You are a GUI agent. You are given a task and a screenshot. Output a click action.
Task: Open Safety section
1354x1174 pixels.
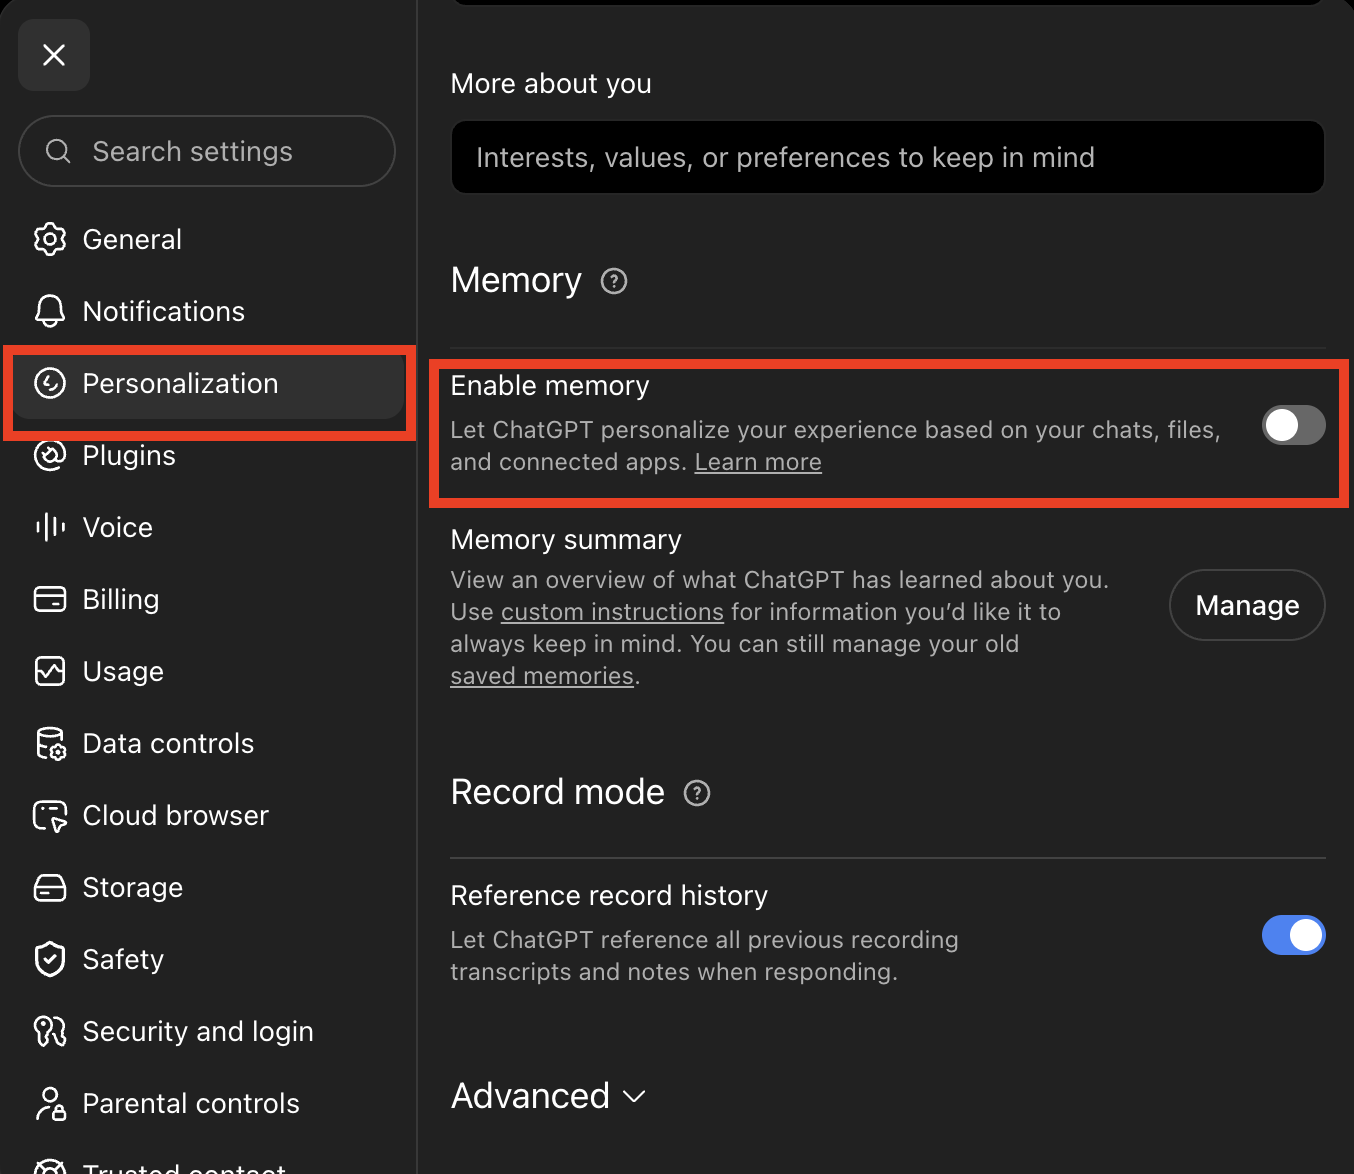pos(208,959)
